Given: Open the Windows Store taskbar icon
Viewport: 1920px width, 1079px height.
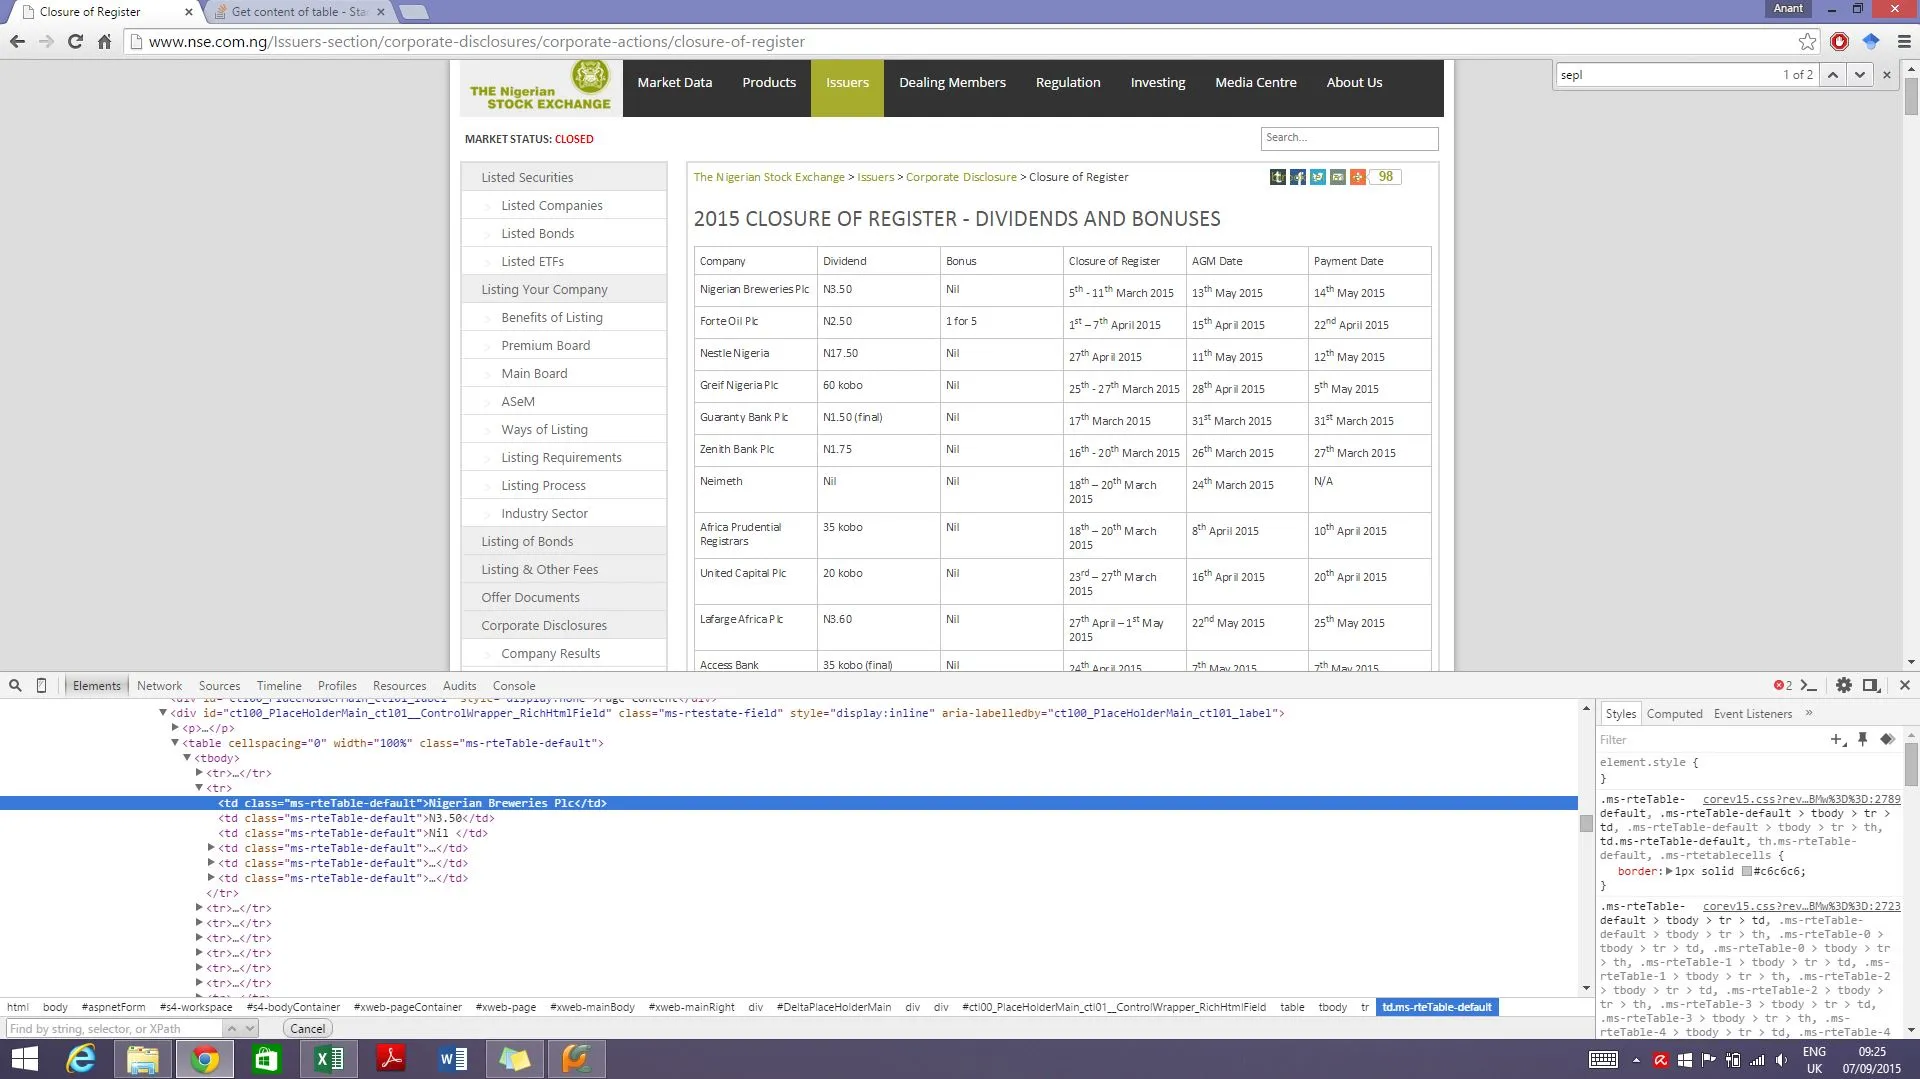Looking at the screenshot, I should pos(267,1059).
